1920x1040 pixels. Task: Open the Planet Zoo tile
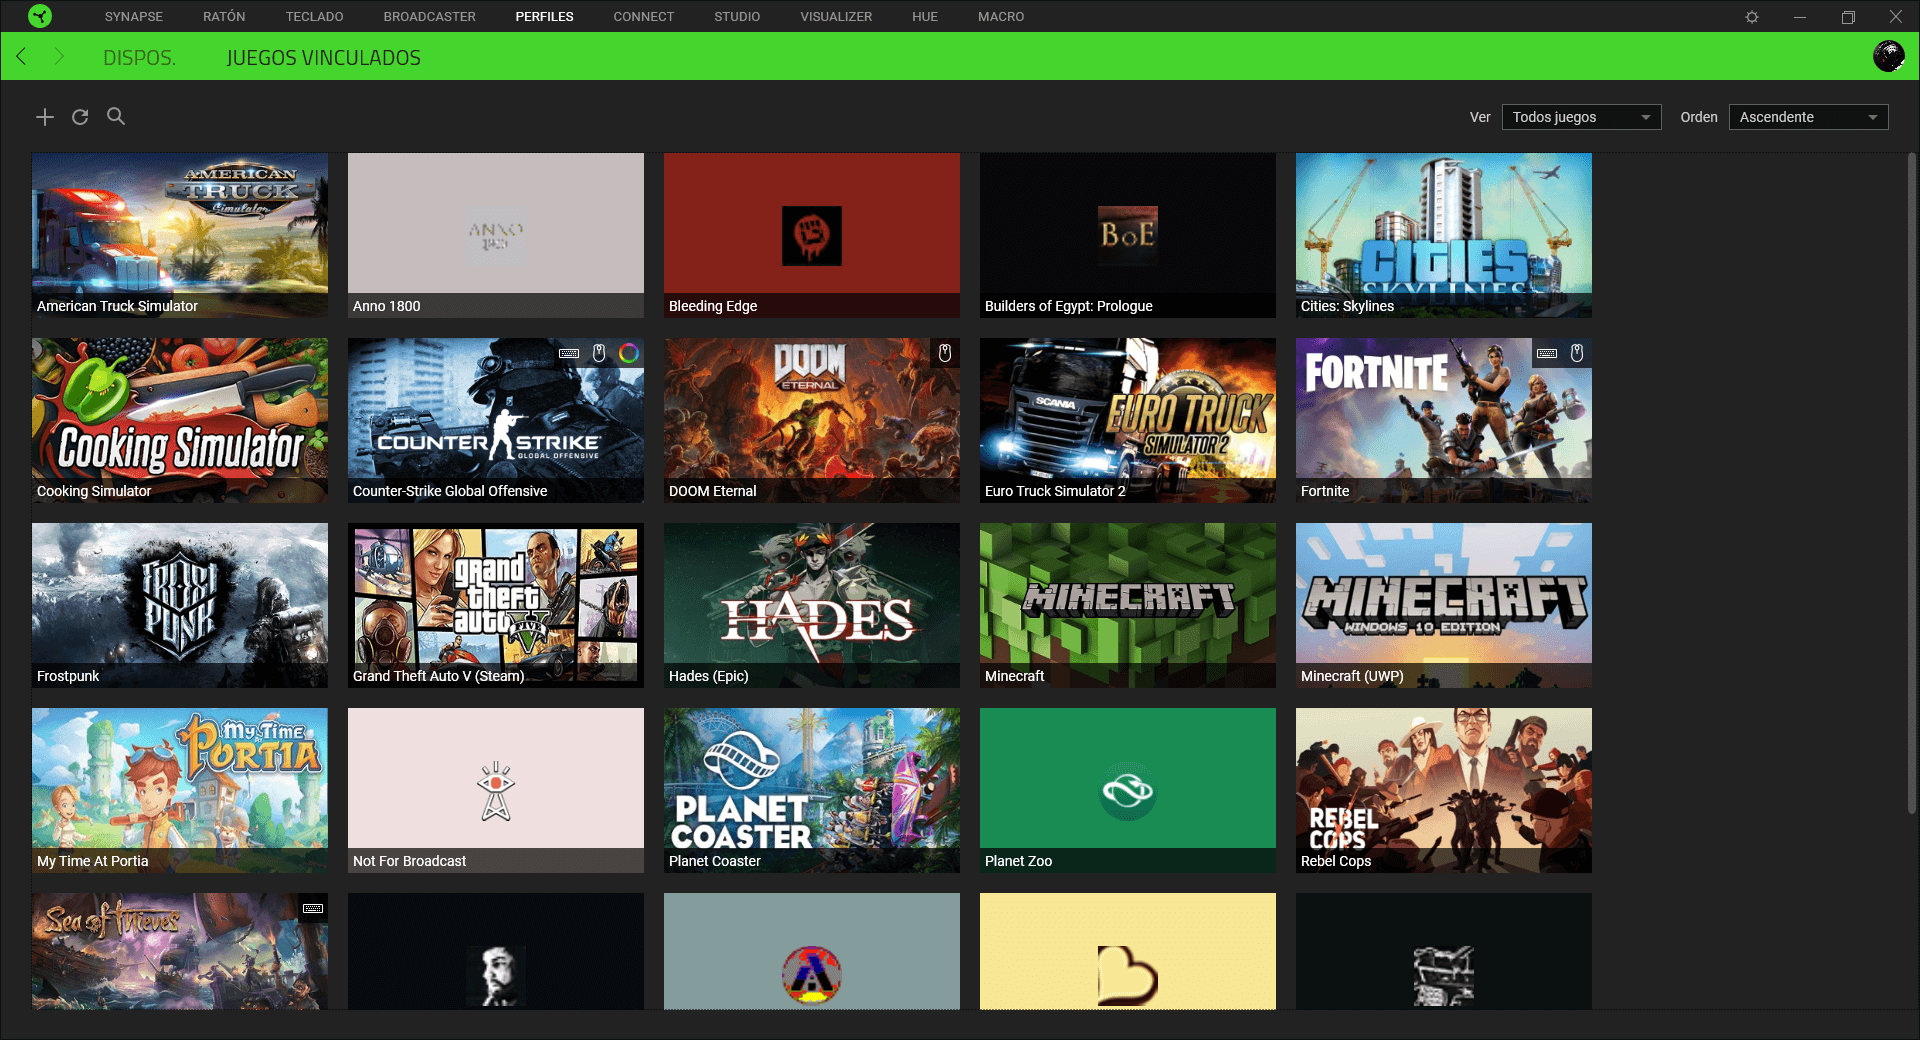click(x=1128, y=790)
